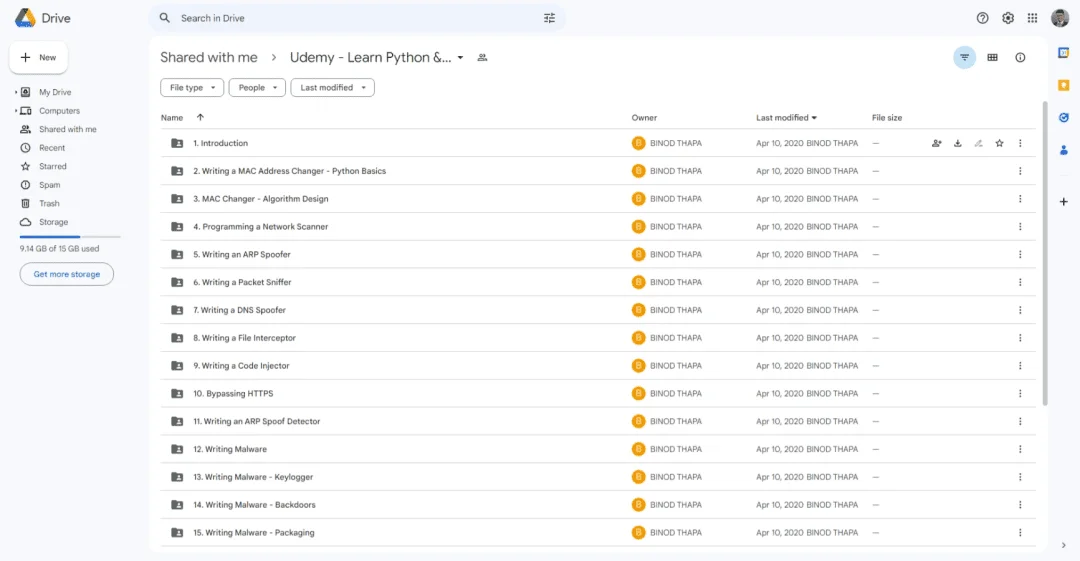The image size is (1080, 561).
Task: Open the Settings gear
Action: pyautogui.click(x=1008, y=18)
